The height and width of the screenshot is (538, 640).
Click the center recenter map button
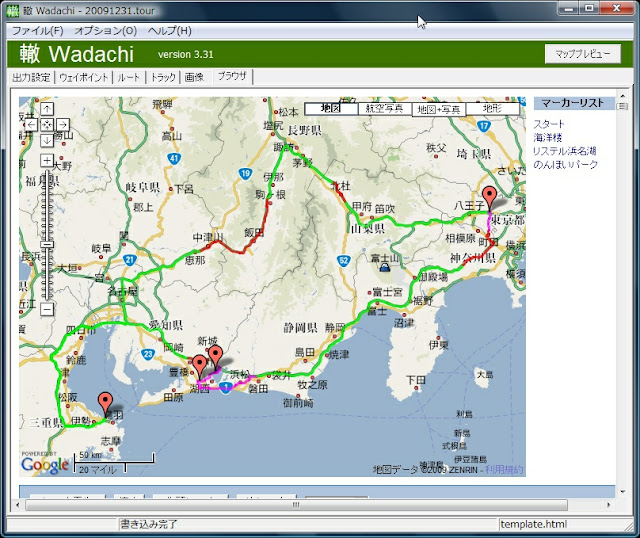tap(47, 124)
